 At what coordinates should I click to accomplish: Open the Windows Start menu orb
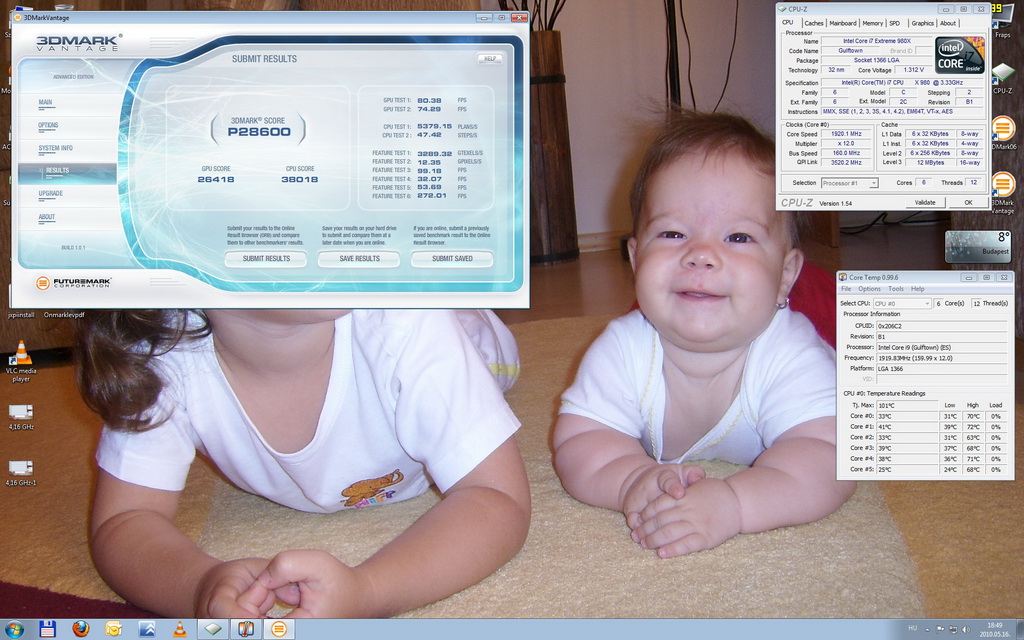14,630
